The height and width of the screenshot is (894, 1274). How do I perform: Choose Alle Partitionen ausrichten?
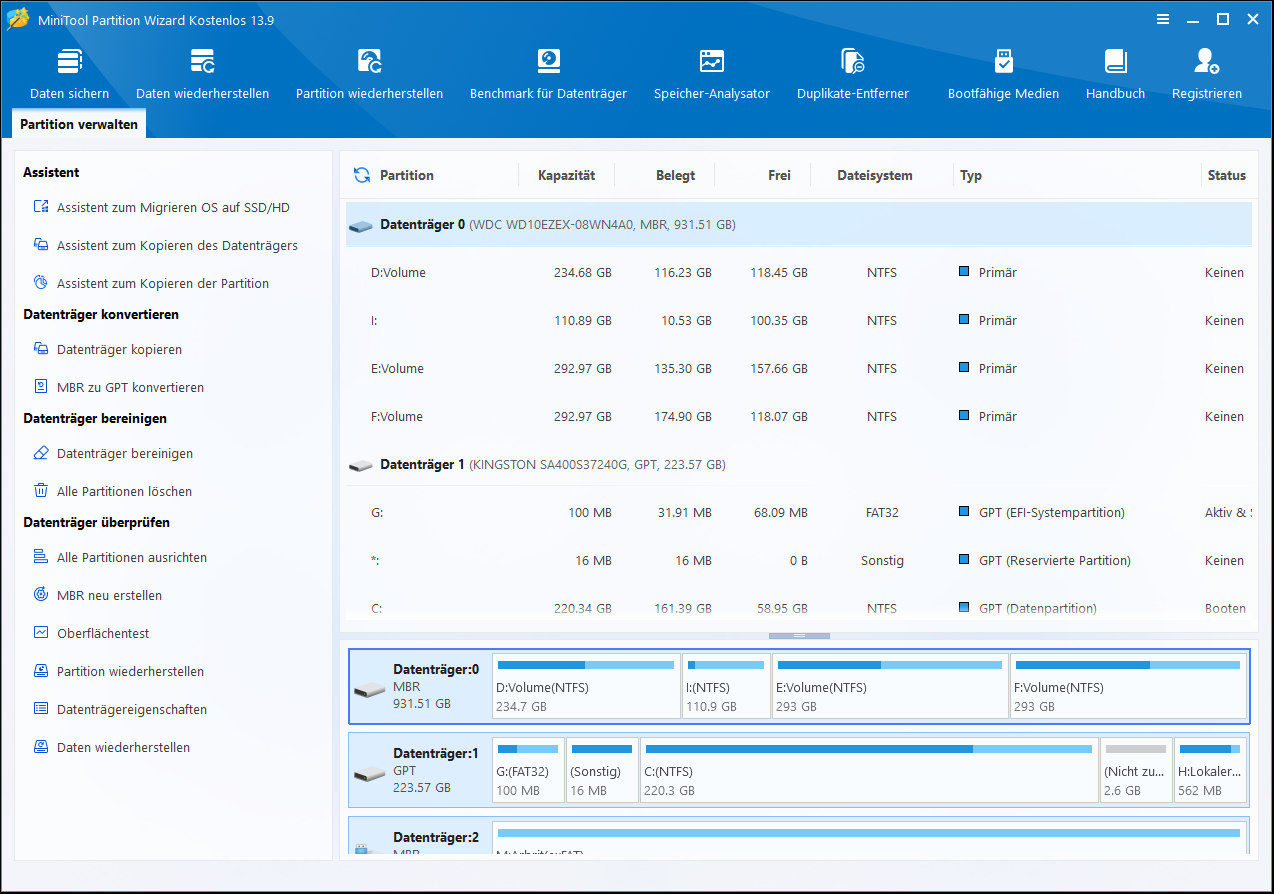[120, 557]
